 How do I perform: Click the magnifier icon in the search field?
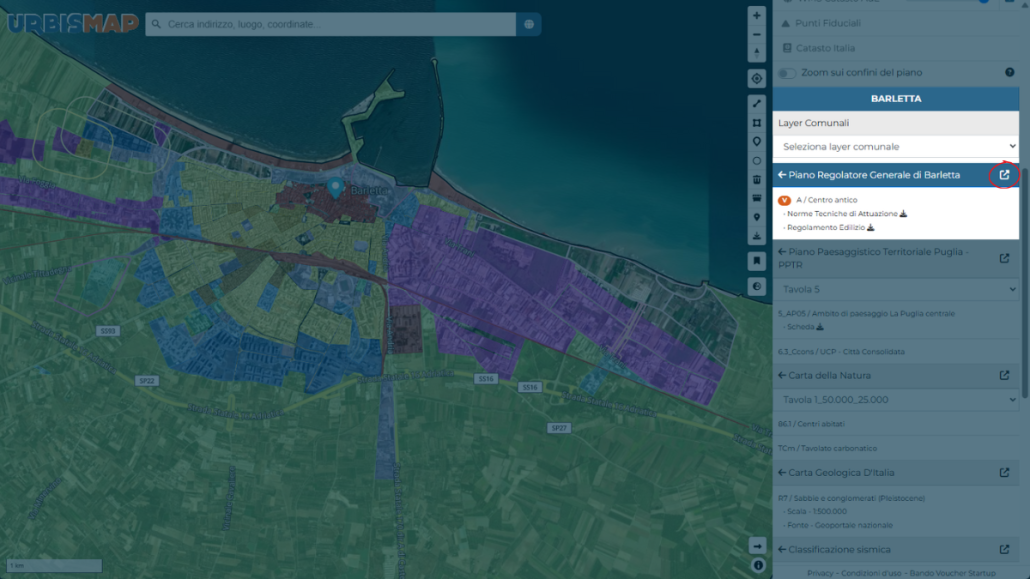[x=156, y=24]
